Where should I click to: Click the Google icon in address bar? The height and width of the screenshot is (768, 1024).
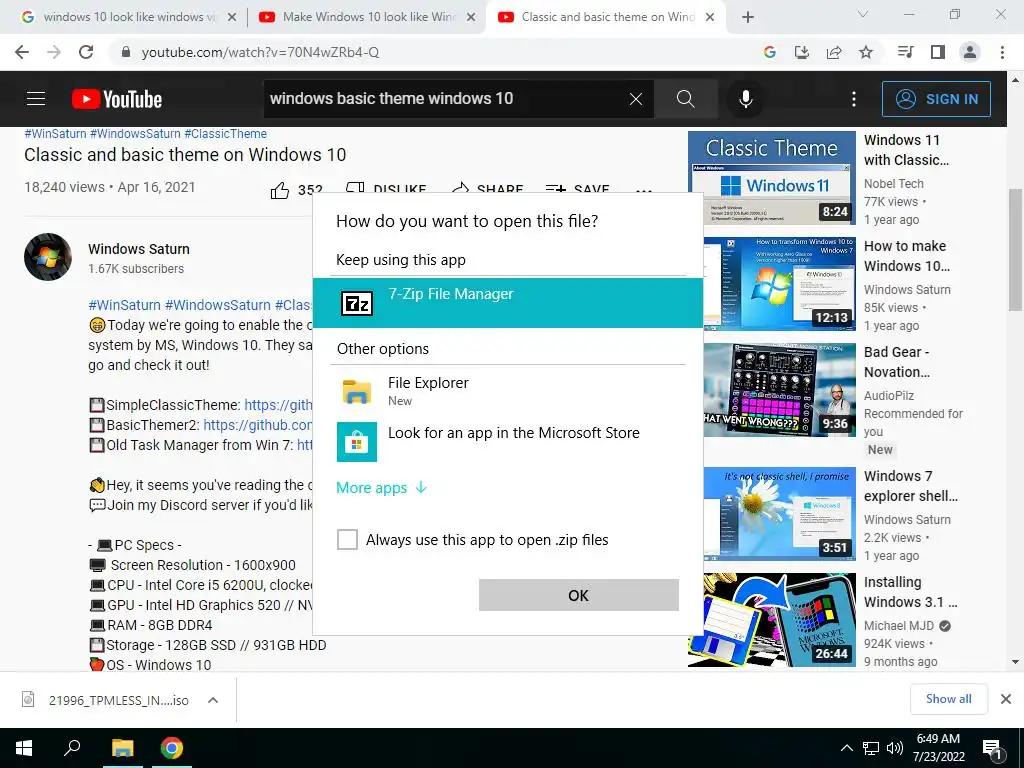(x=770, y=52)
